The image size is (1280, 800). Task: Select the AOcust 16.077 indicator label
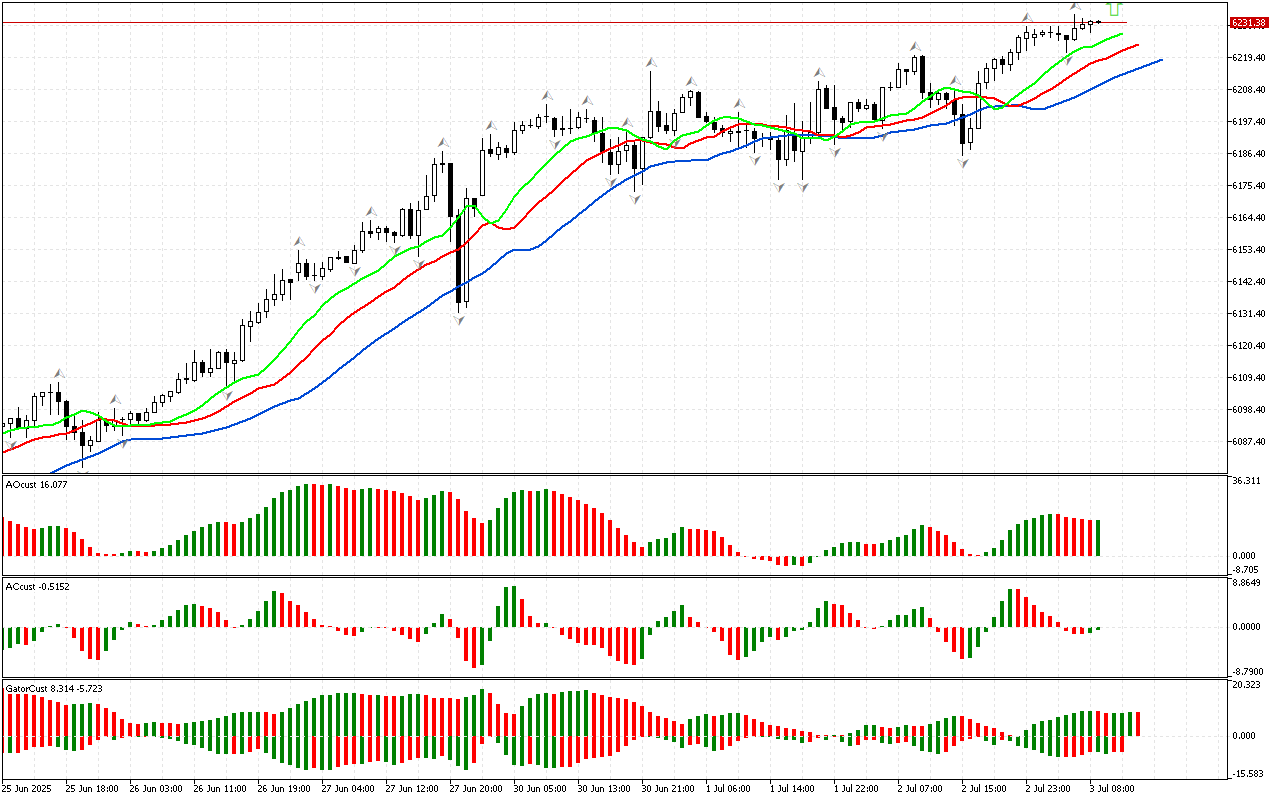pyautogui.click(x=37, y=484)
